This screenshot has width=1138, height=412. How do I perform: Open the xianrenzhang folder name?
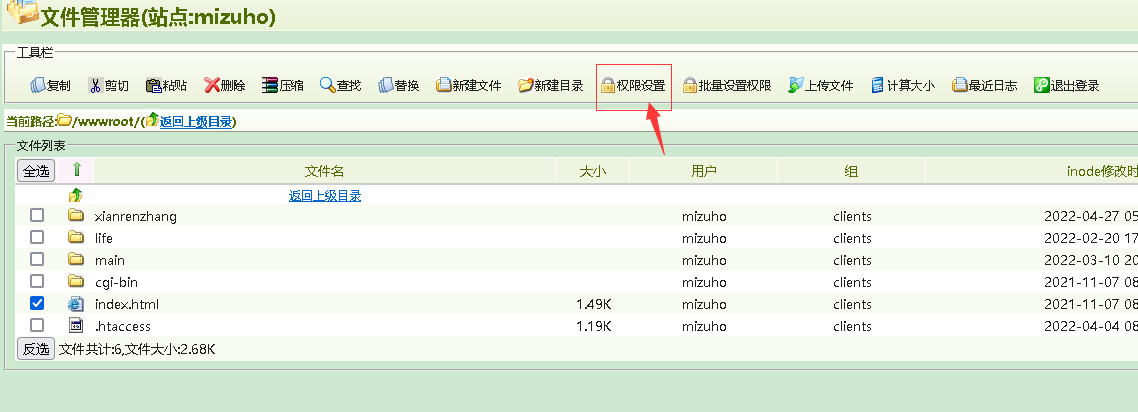[x=136, y=216]
